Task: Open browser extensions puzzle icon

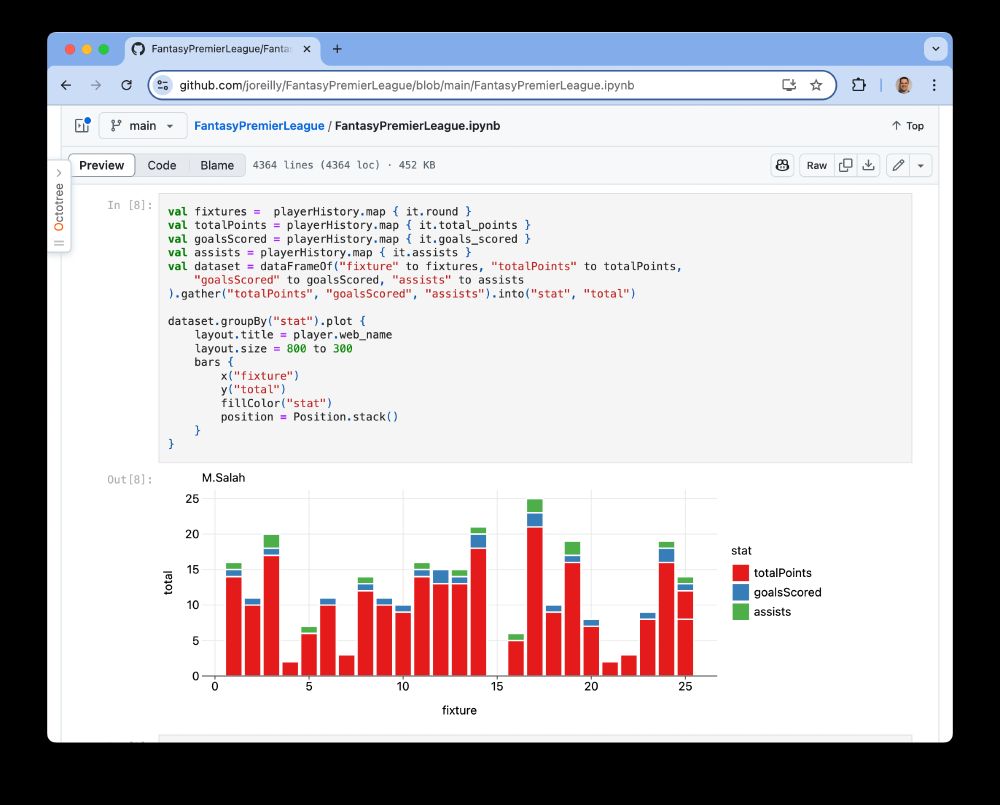Action: point(858,85)
